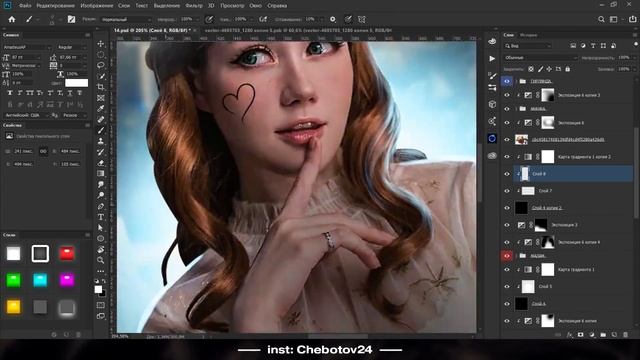The width and height of the screenshot is (640, 360).
Task: Open the brush mode dropdown Нормальный
Action: [126, 19]
